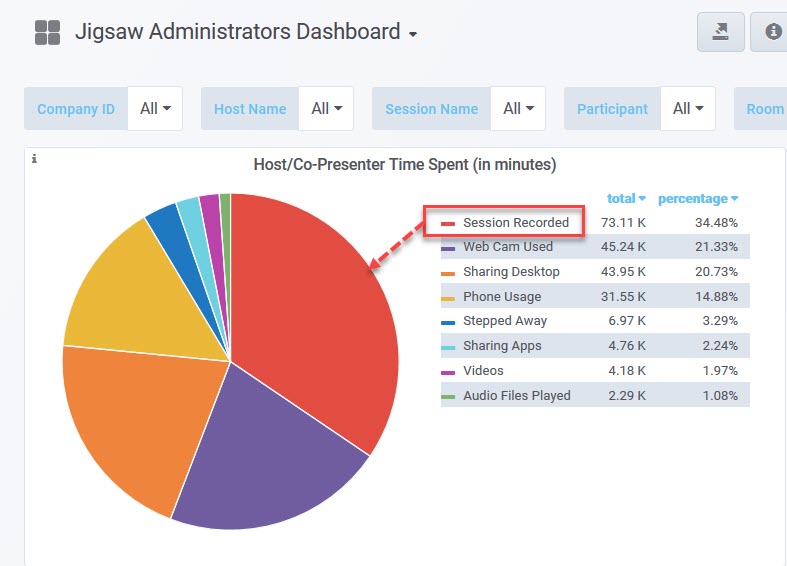Select Audio Files Played legend entry
Image resolution: width=787 pixels, height=566 pixels.
pyautogui.click(x=516, y=395)
